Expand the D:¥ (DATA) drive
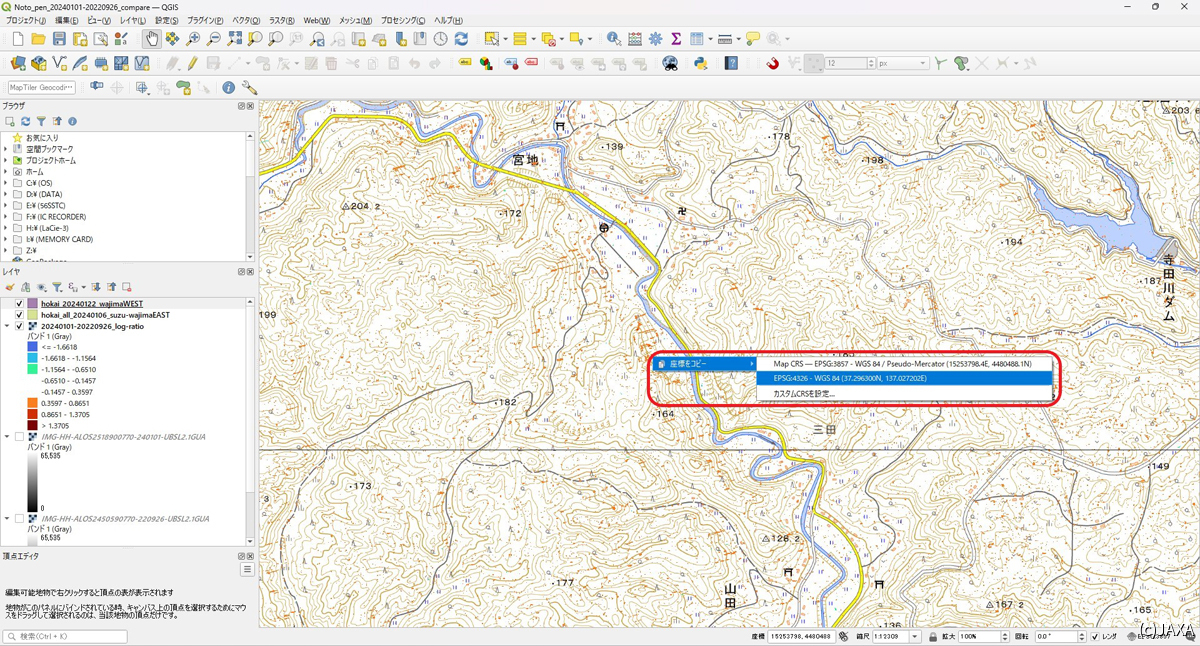This screenshot has height=646, width=1200. tap(6, 194)
